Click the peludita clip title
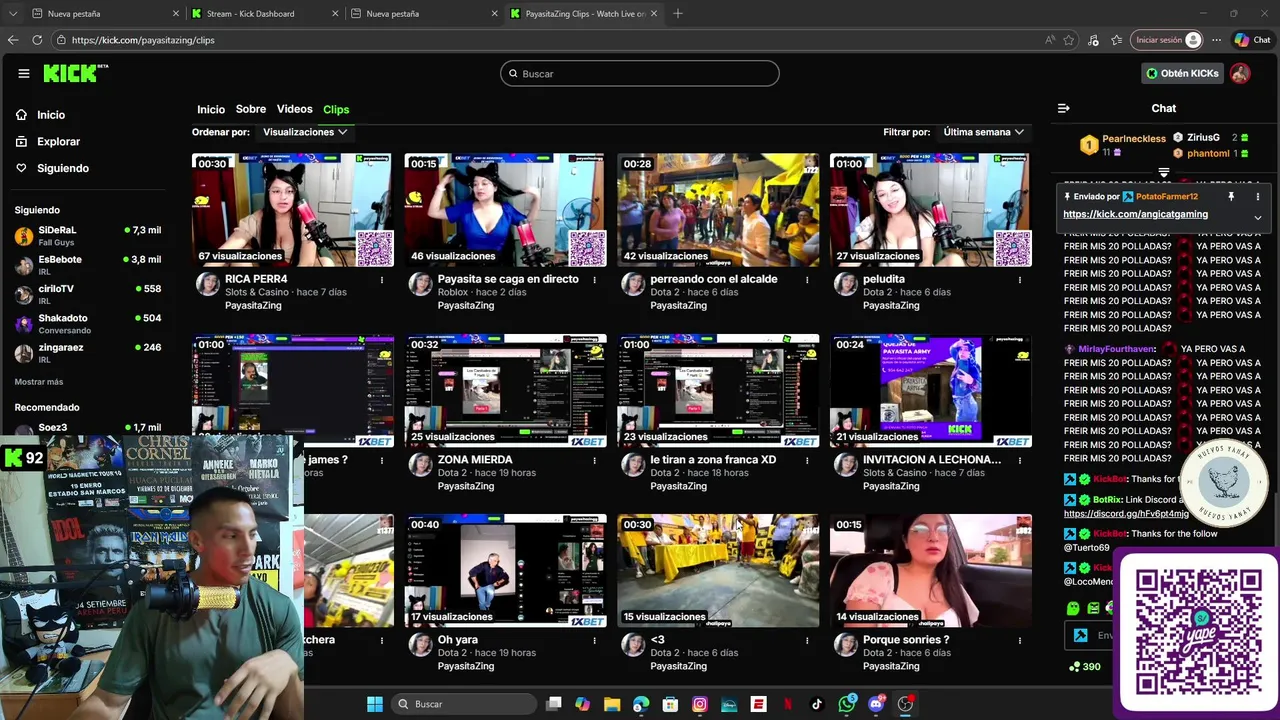Screen dimensions: 1280x720 (884, 279)
